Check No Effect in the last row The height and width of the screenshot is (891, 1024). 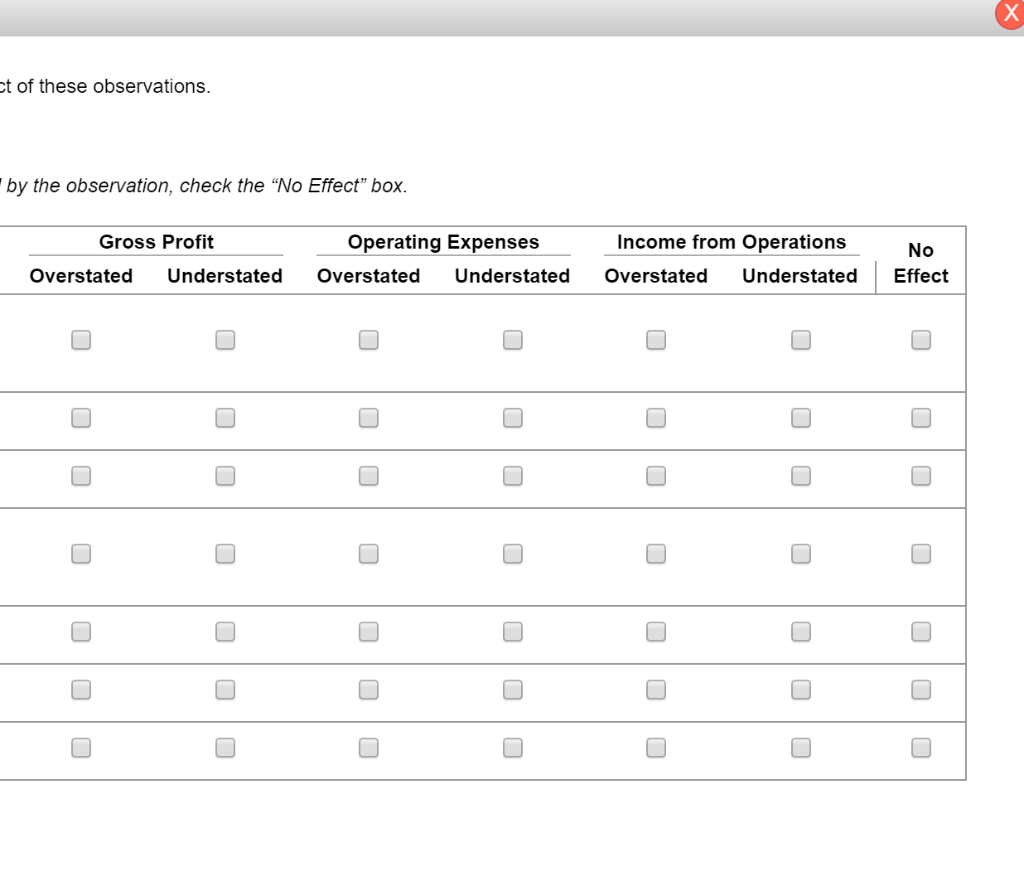pyautogui.click(x=921, y=747)
